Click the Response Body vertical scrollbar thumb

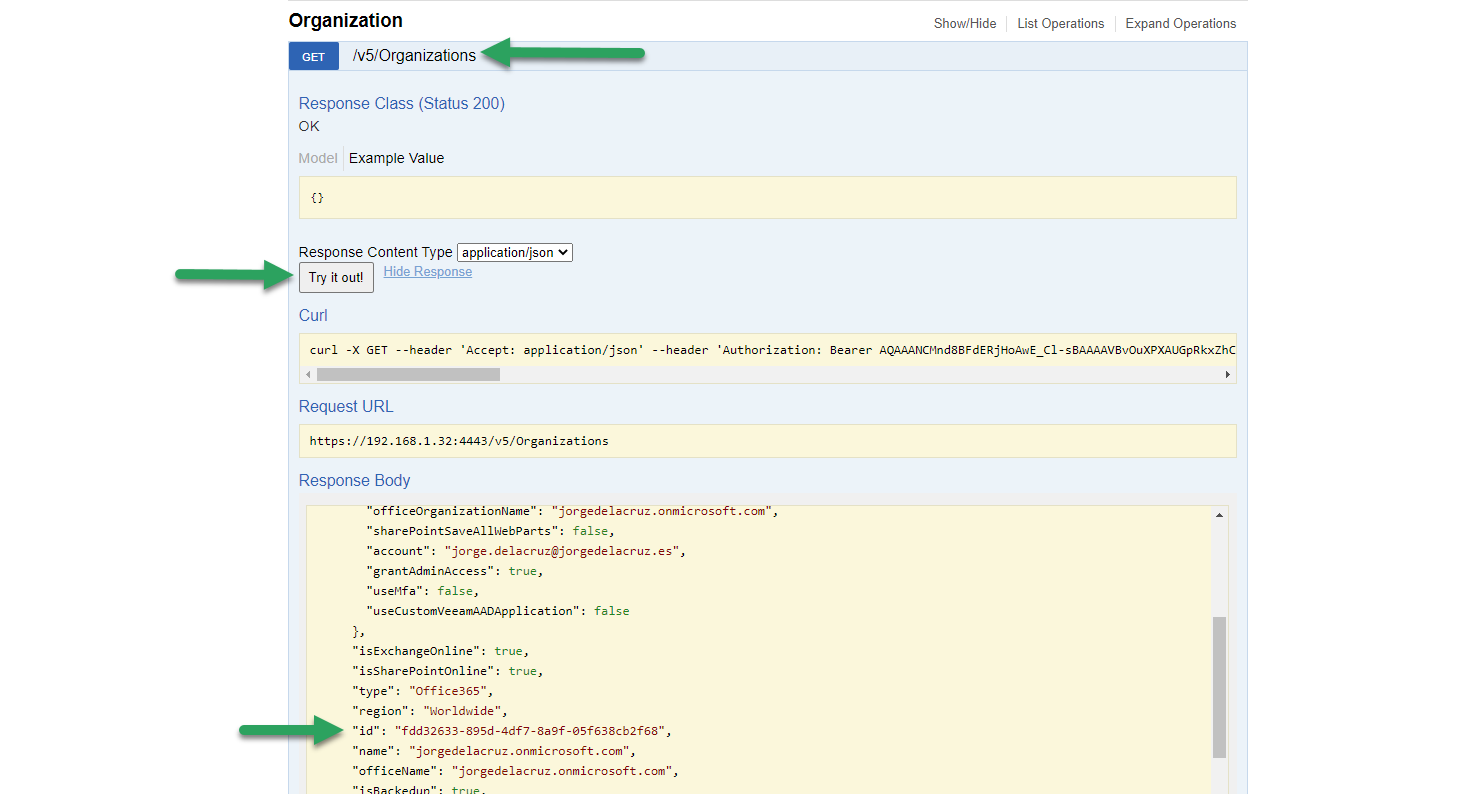(1220, 687)
